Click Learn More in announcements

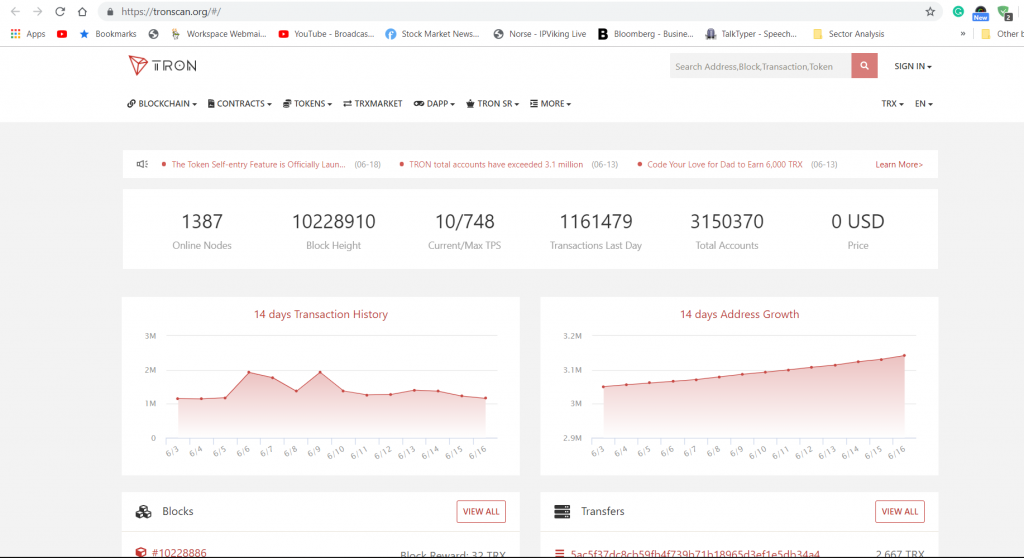click(899, 165)
